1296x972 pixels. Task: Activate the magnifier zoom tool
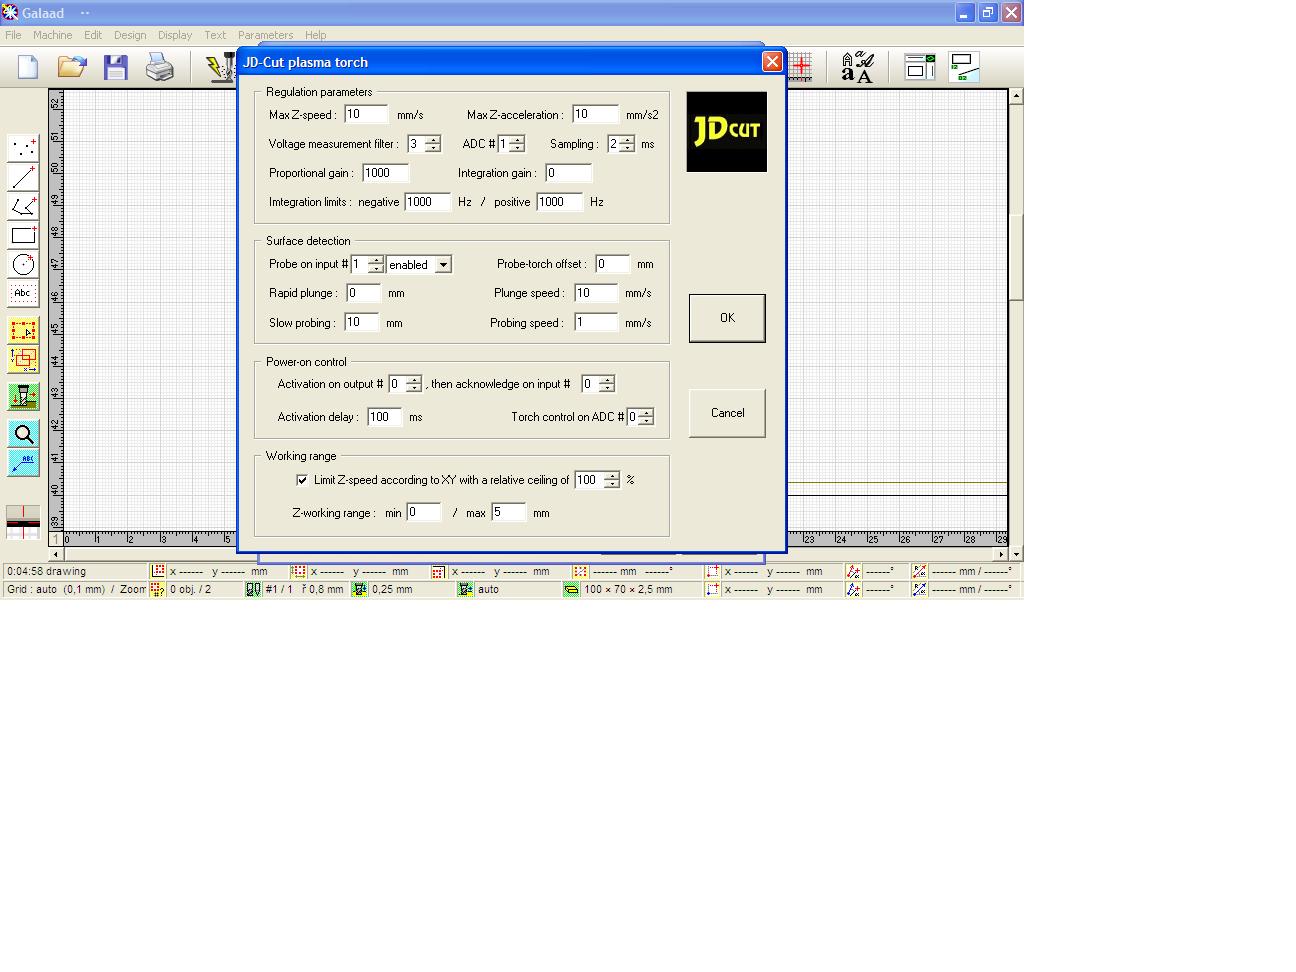pyautogui.click(x=23, y=434)
